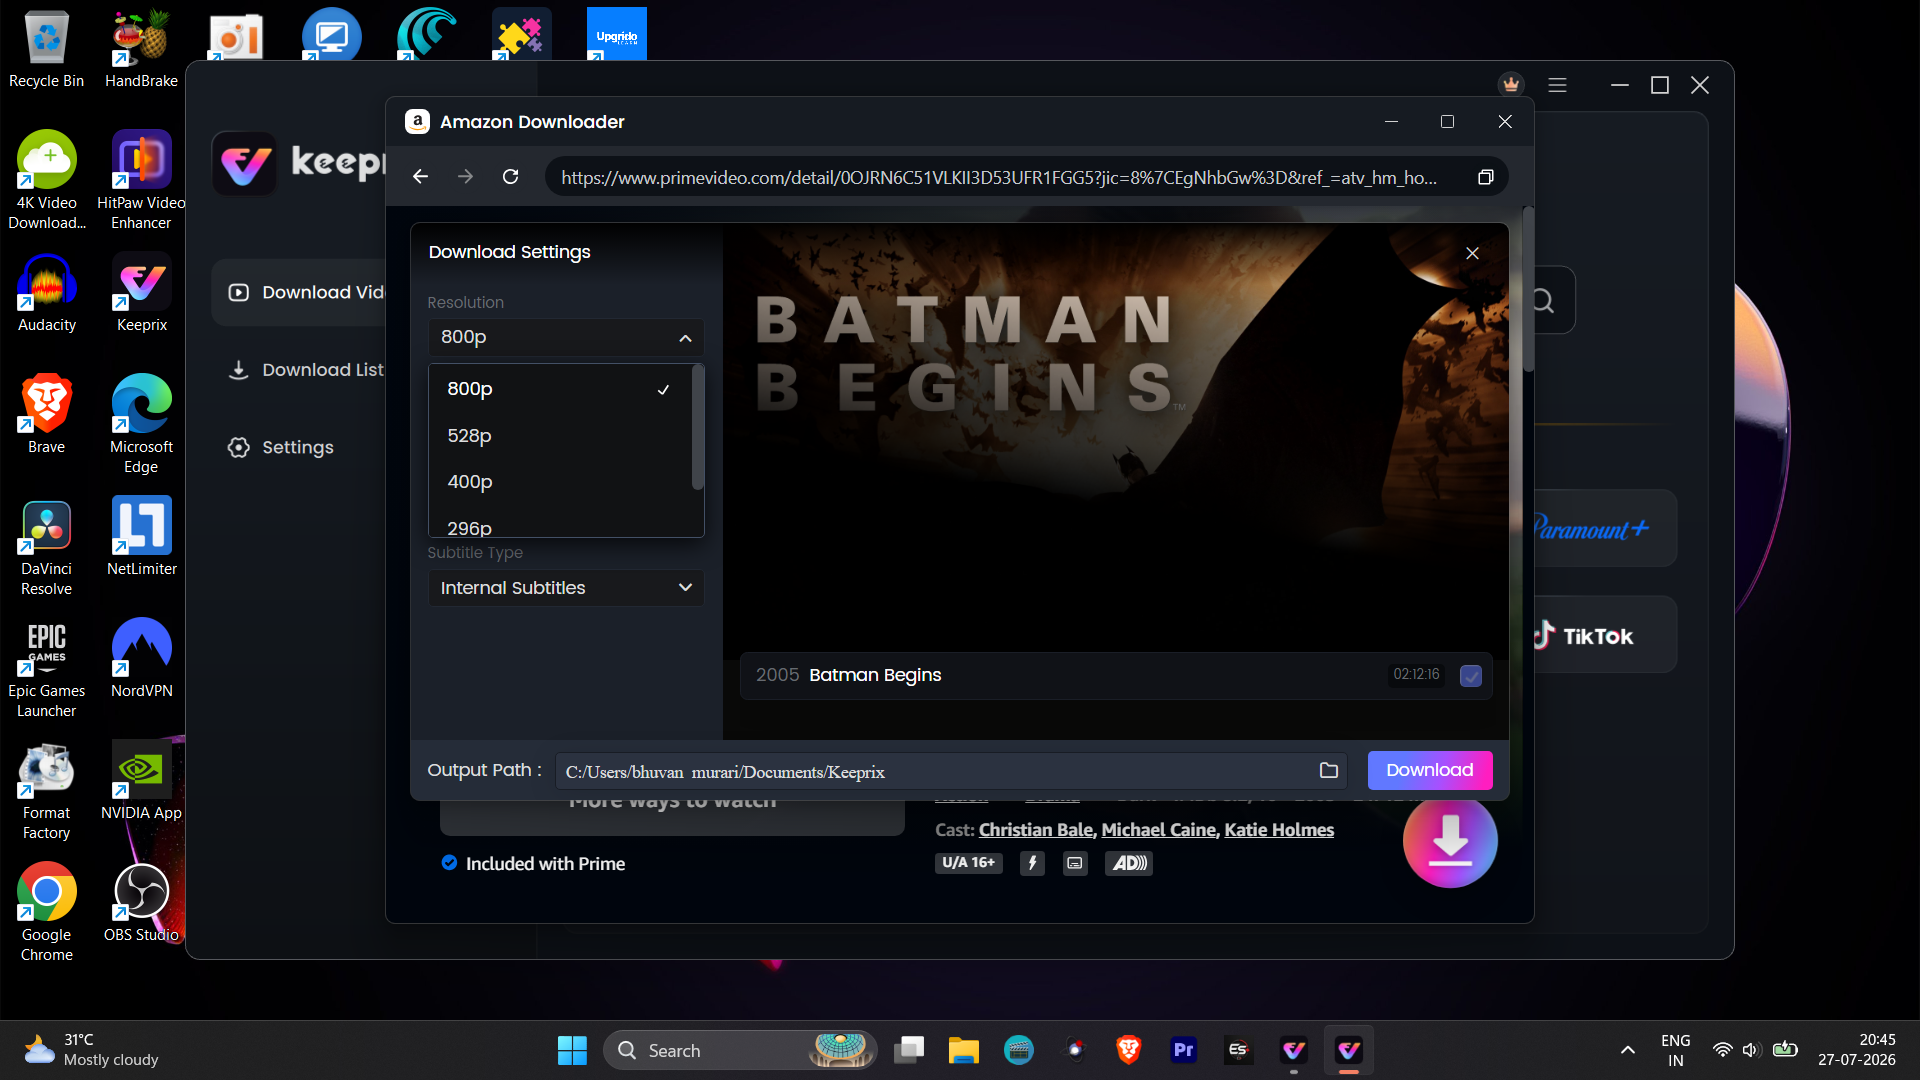Image resolution: width=1920 pixels, height=1080 pixels.
Task: Launch HandBrake from desktop
Action: (x=141, y=49)
